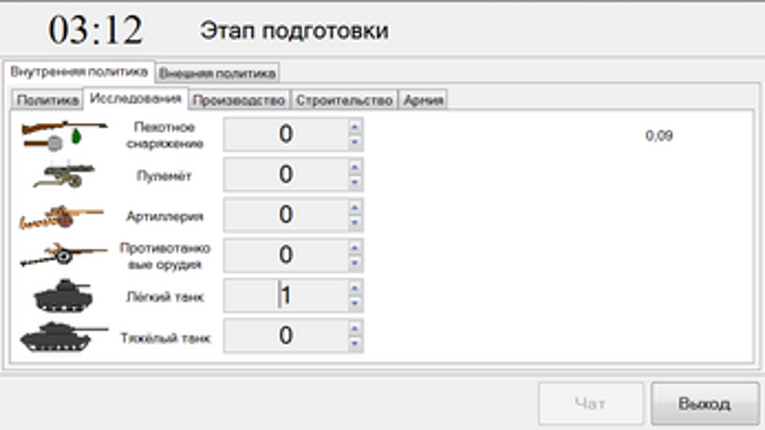Click the Пулемёт label
The width and height of the screenshot is (765, 430).
[x=164, y=176]
